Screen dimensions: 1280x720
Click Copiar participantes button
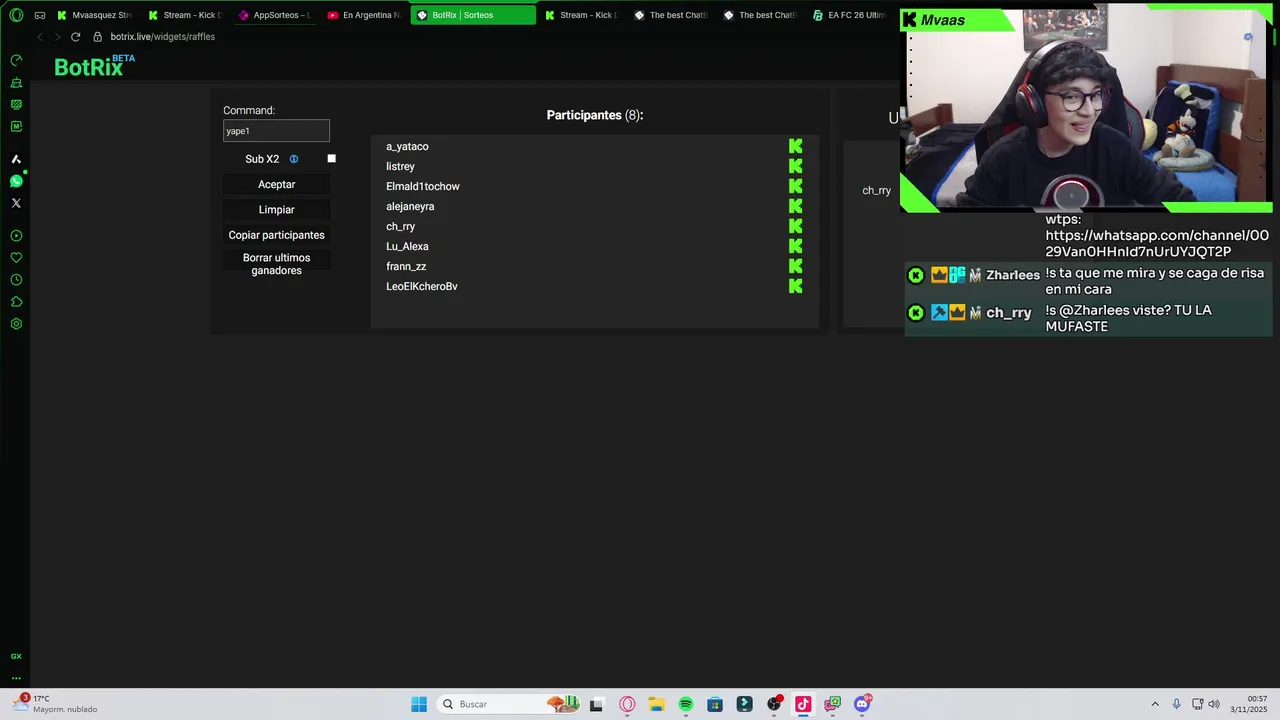coord(277,235)
